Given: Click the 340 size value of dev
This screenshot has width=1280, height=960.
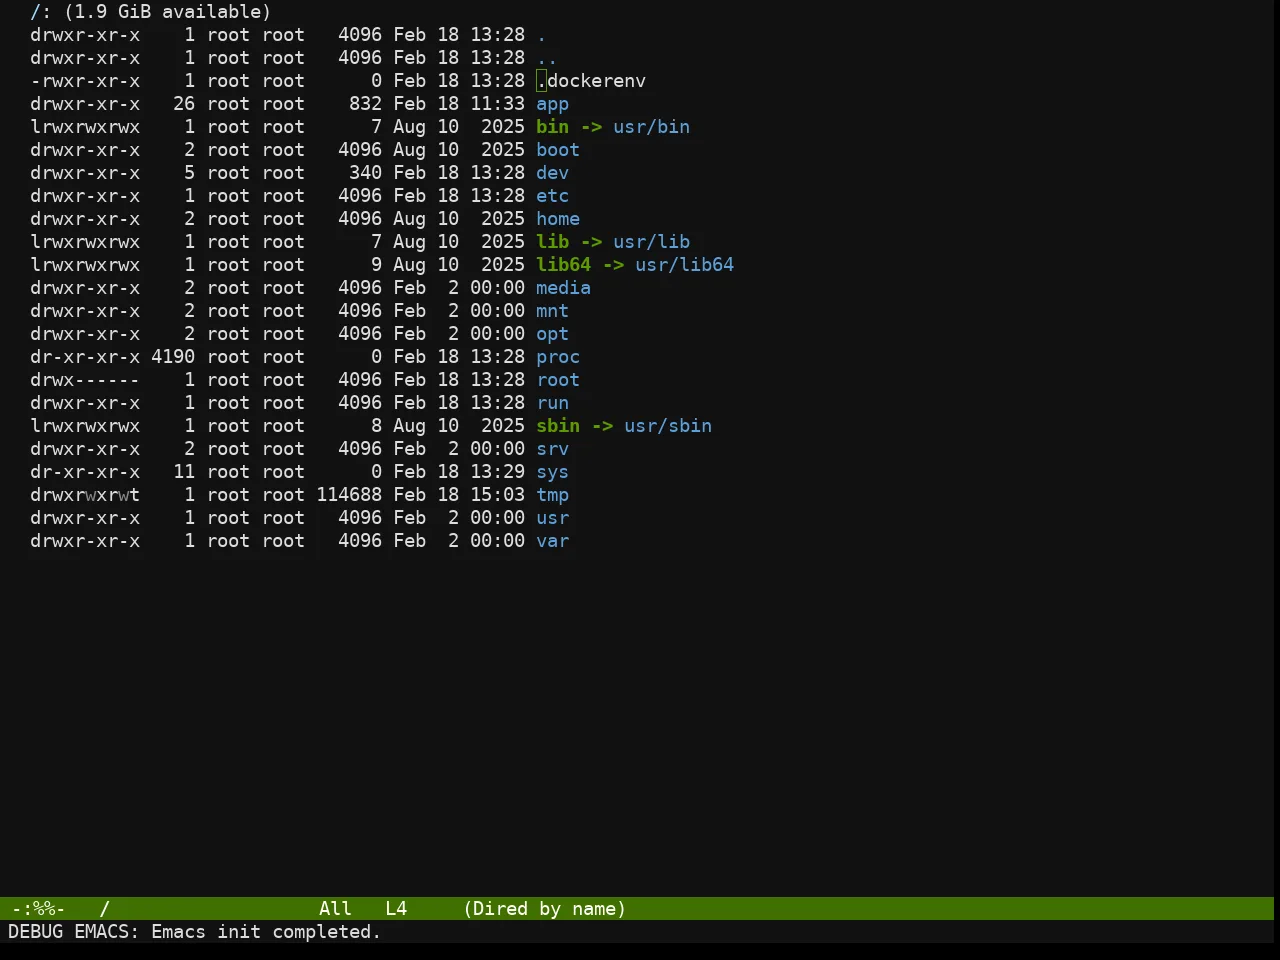Looking at the screenshot, I should 365,173.
